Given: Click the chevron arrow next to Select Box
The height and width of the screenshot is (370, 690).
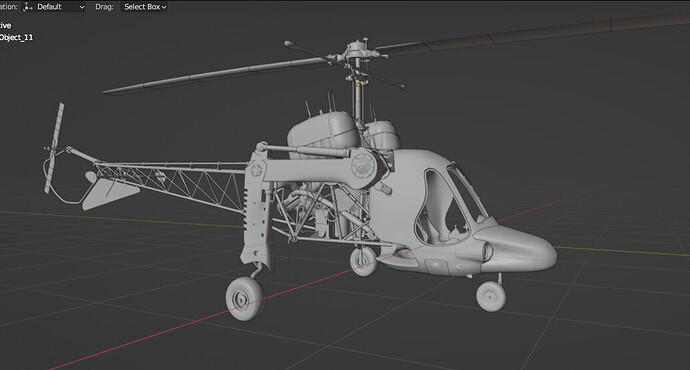Looking at the screenshot, I should (x=164, y=7).
